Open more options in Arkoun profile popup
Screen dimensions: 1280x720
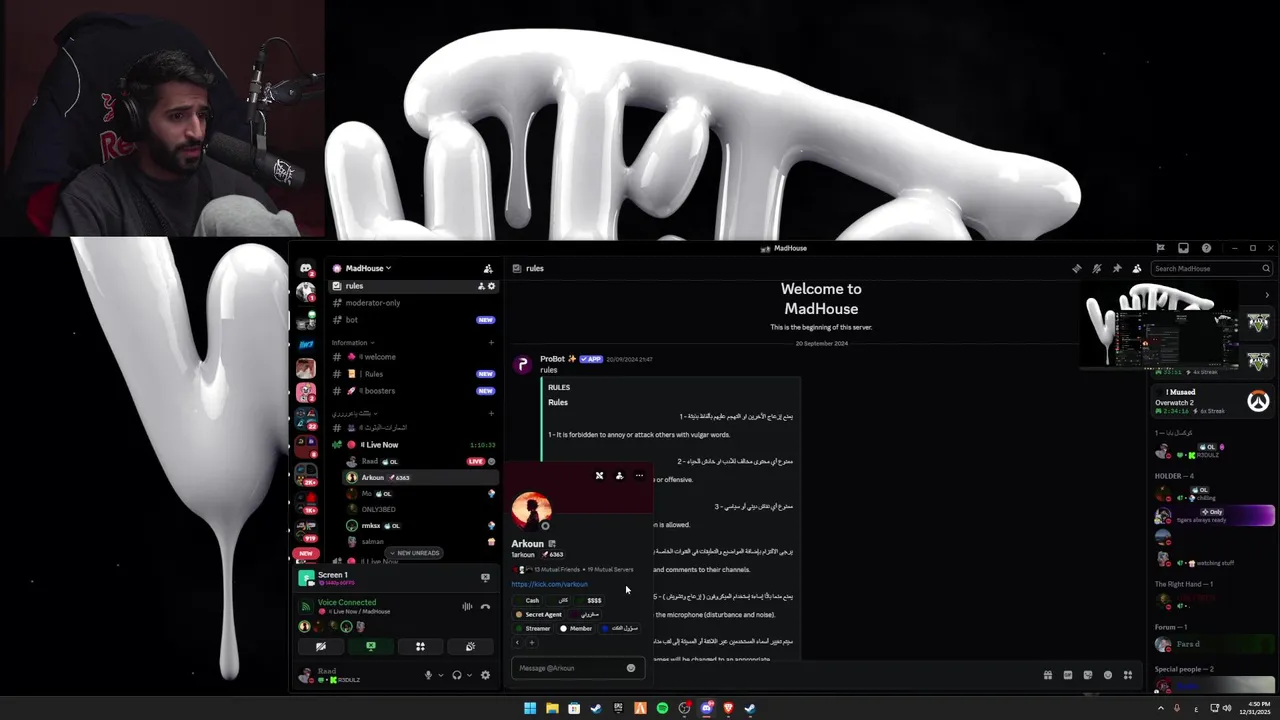(x=639, y=476)
